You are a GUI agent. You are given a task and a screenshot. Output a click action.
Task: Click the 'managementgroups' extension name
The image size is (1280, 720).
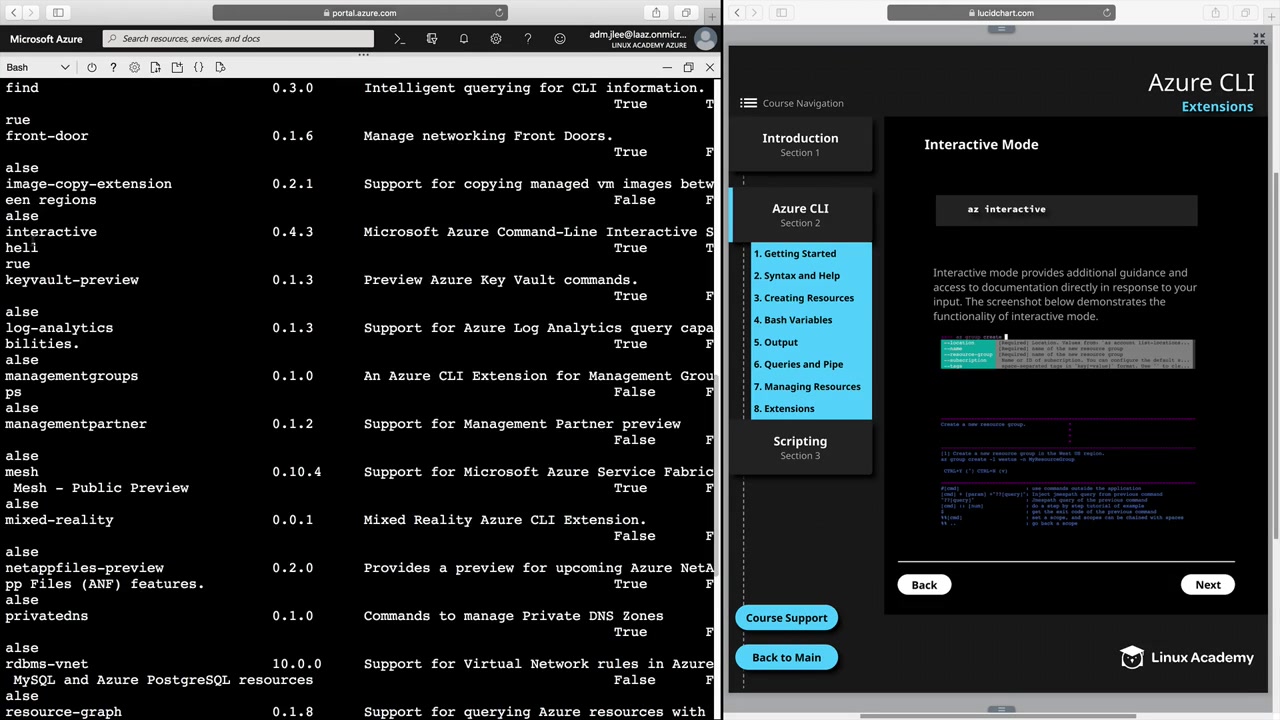[x=72, y=376]
